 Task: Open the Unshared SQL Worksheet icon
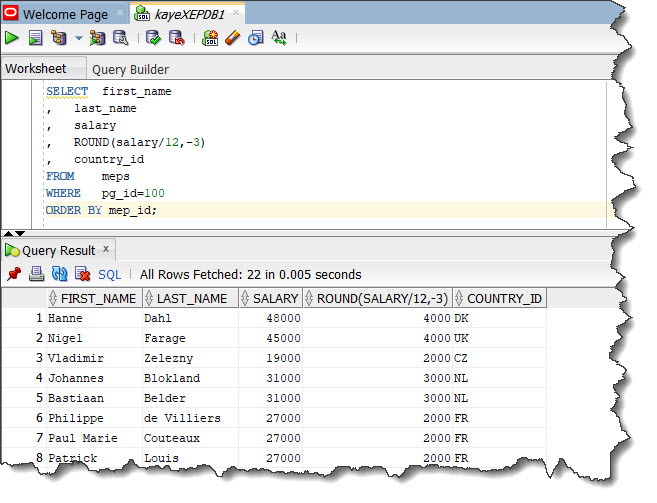[x=210, y=38]
